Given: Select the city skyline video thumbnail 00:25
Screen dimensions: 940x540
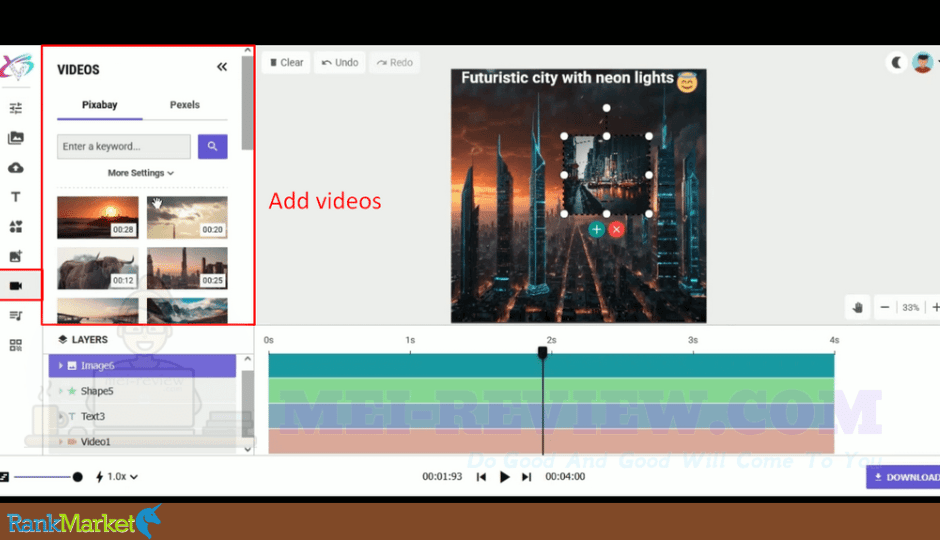Looking at the screenshot, I should click(x=187, y=268).
